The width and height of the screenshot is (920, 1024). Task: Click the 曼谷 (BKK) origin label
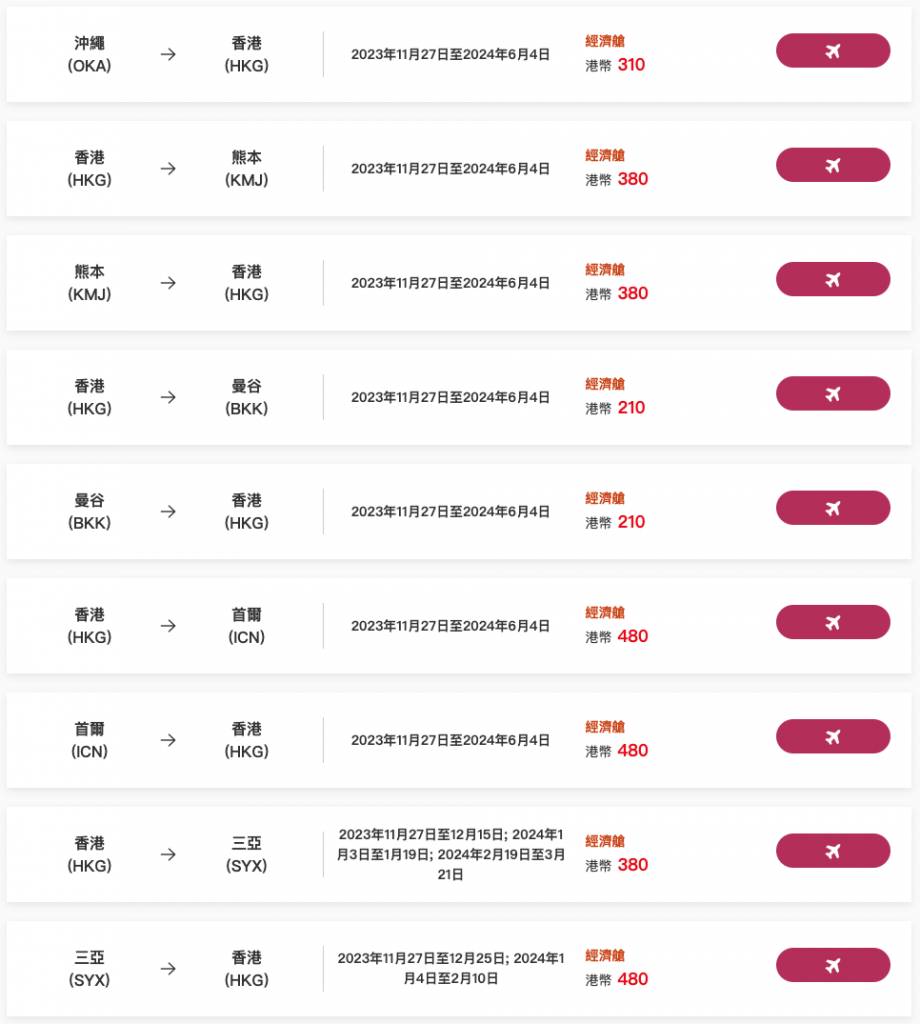pyautogui.click(x=90, y=511)
